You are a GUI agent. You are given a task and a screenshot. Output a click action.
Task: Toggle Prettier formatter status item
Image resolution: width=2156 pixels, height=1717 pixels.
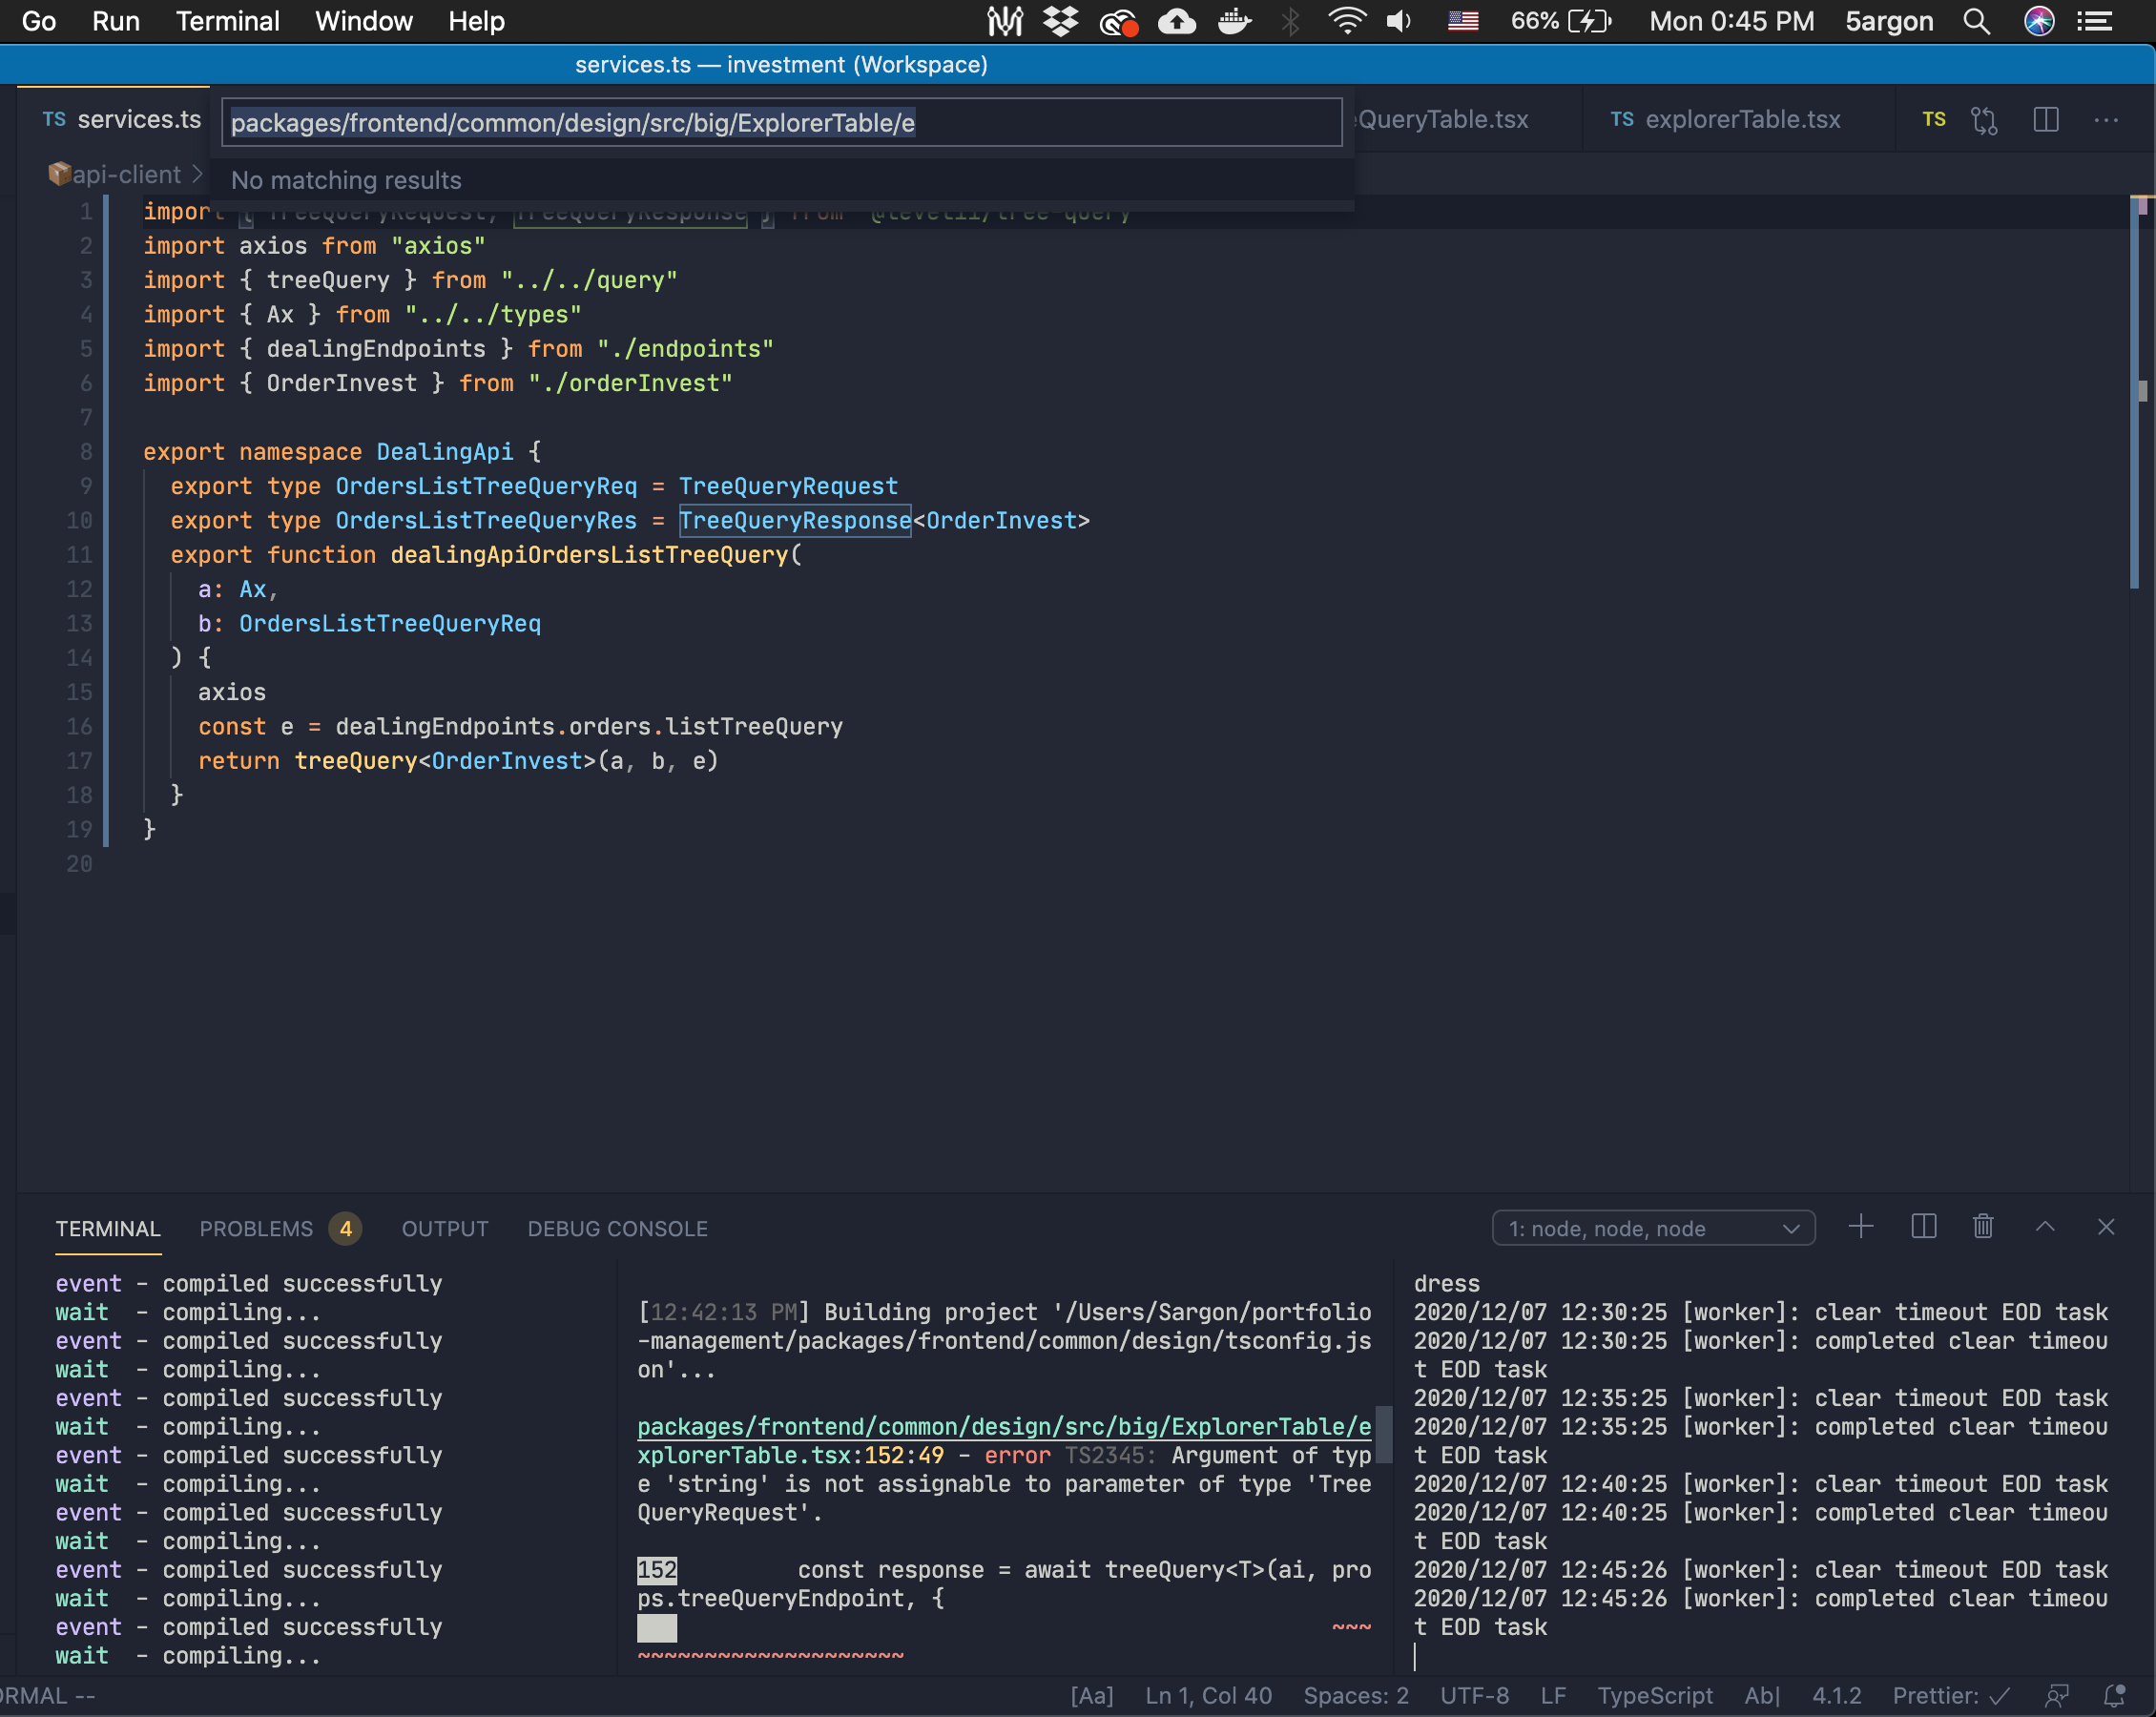click(x=1950, y=1696)
